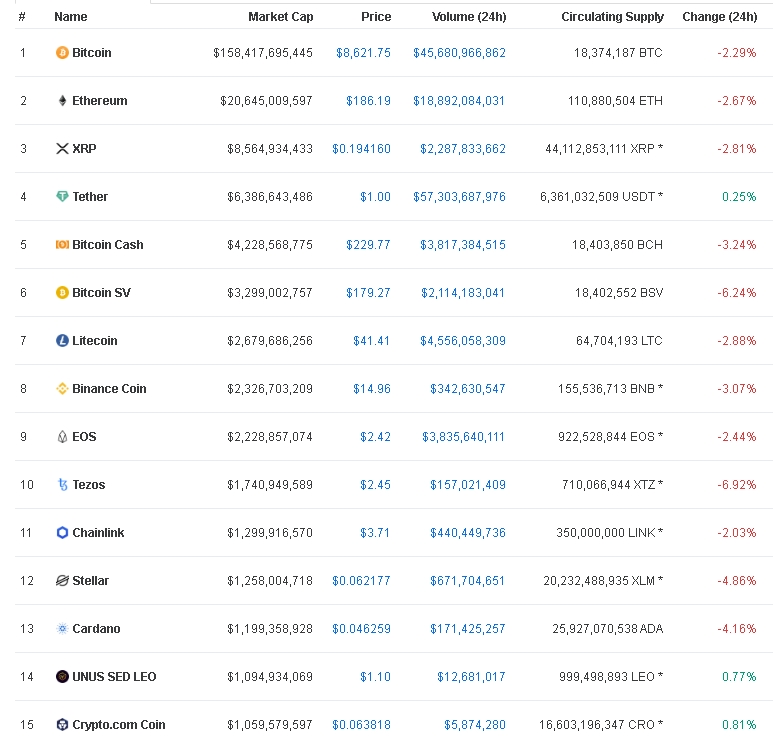Sort by rank # column header
Screen dimensions: 773x743
pyautogui.click(x=22, y=17)
